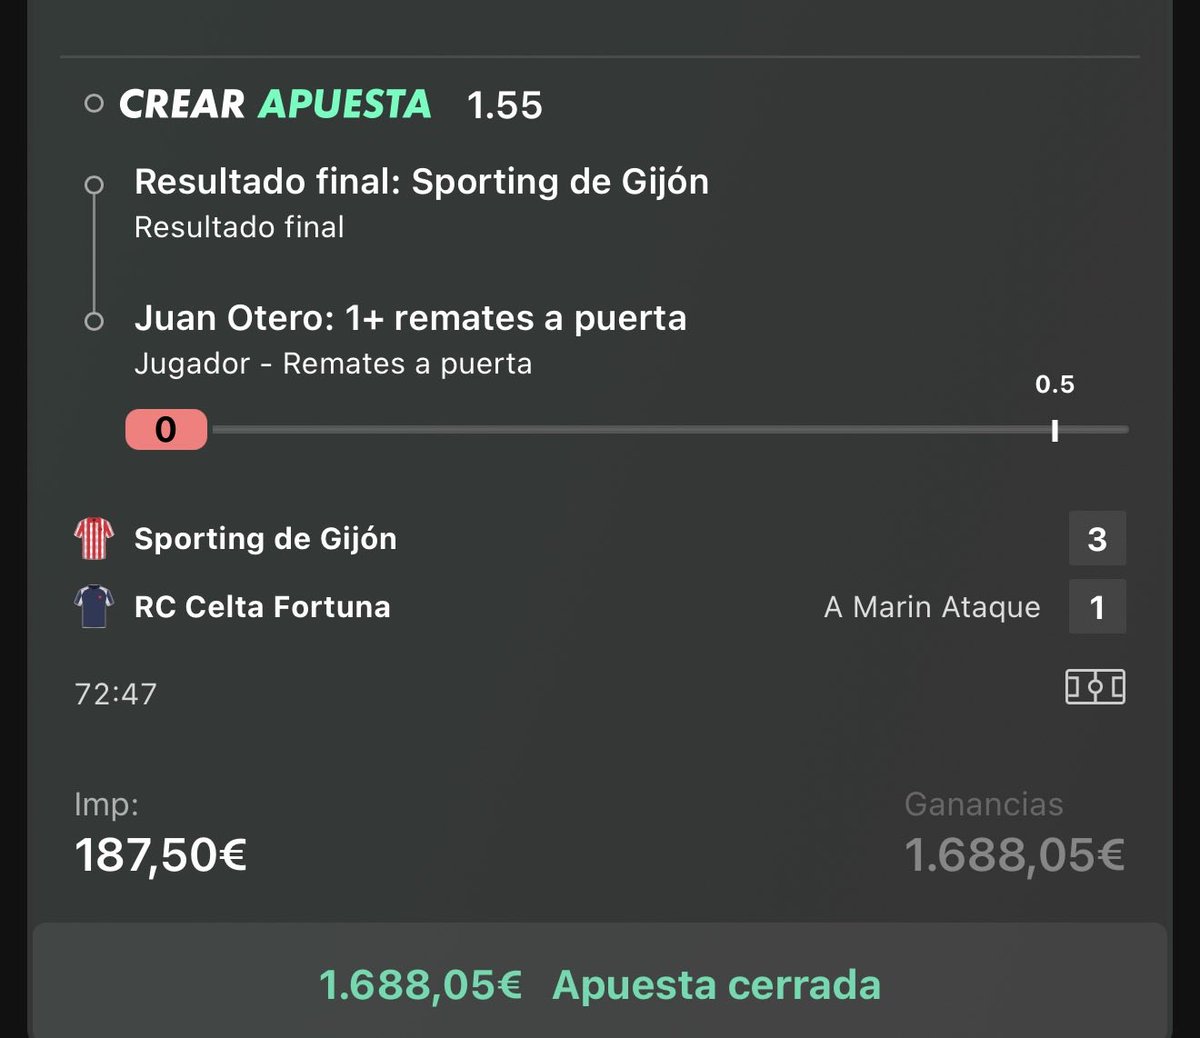The width and height of the screenshot is (1200, 1038).
Task: Click the RC Celta Fortuna team name
Action: tap(262, 606)
